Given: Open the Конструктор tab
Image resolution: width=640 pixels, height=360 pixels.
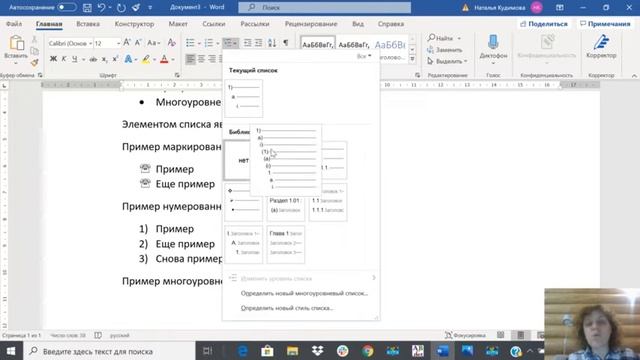Looking at the screenshot, I should click(x=134, y=24).
